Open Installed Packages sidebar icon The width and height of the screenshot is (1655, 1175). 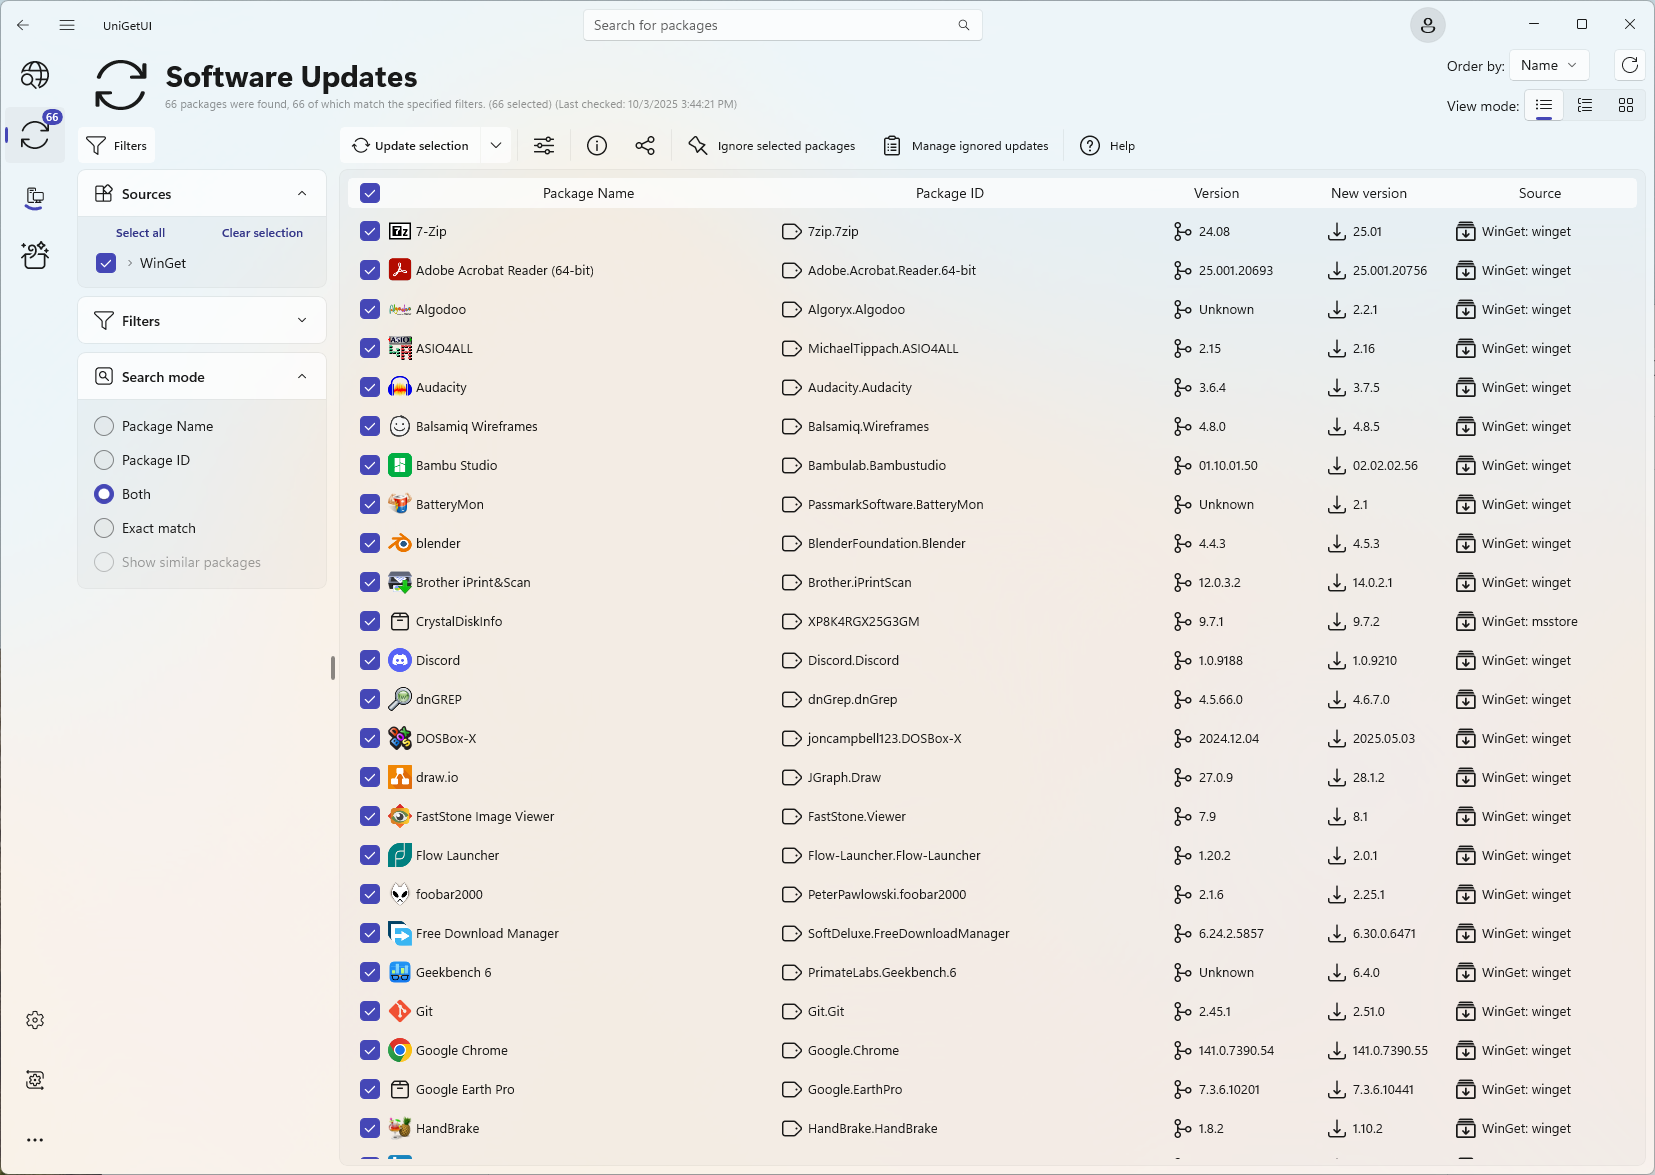coord(35,197)
